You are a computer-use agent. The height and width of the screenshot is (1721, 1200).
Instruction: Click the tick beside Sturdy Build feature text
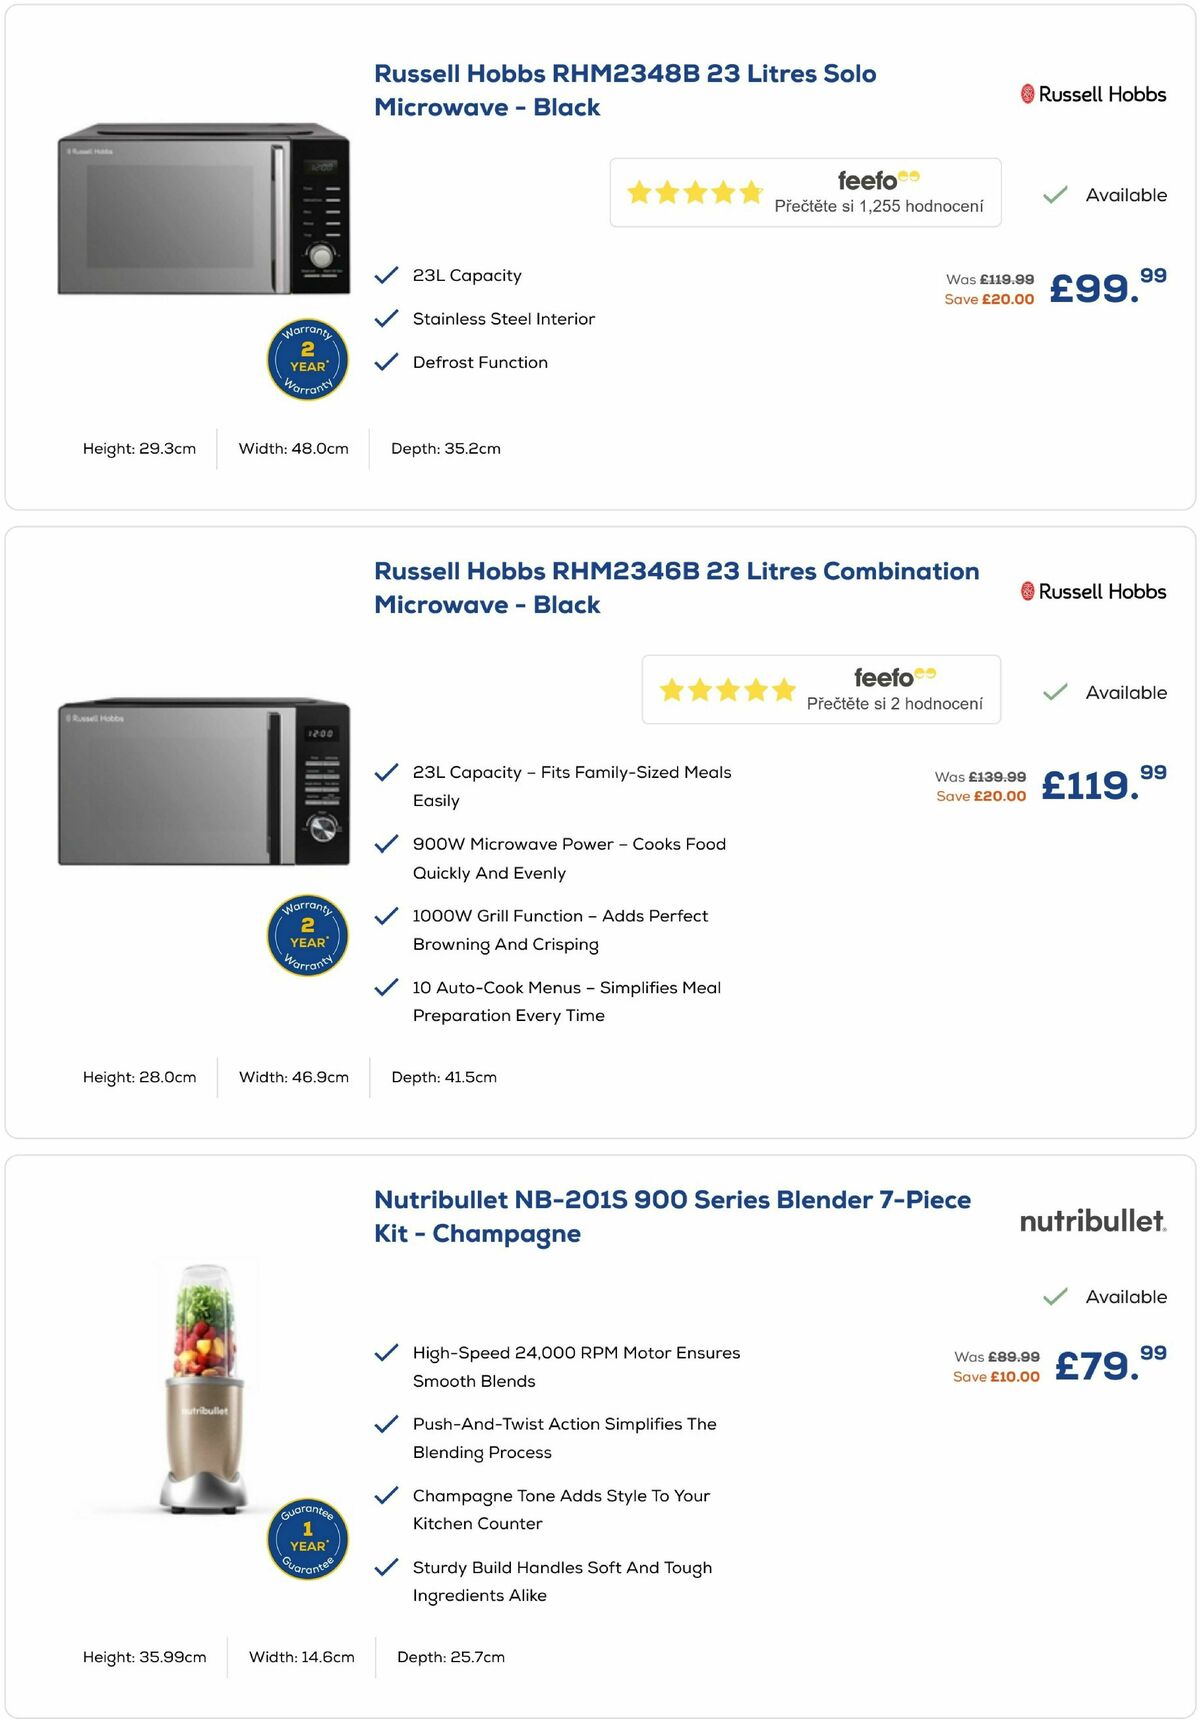point(386,1567)
